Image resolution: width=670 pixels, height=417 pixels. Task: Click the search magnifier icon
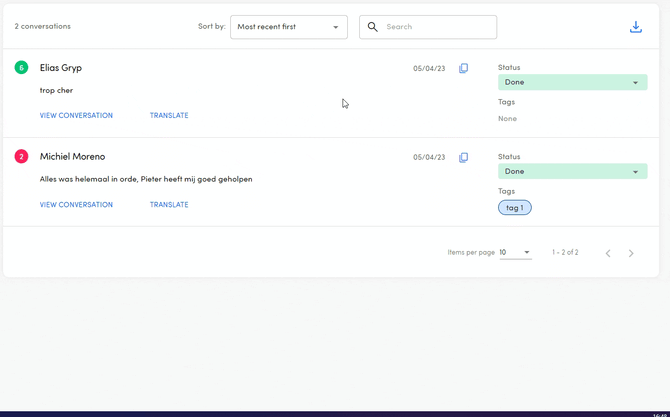[x=373, y=27]
